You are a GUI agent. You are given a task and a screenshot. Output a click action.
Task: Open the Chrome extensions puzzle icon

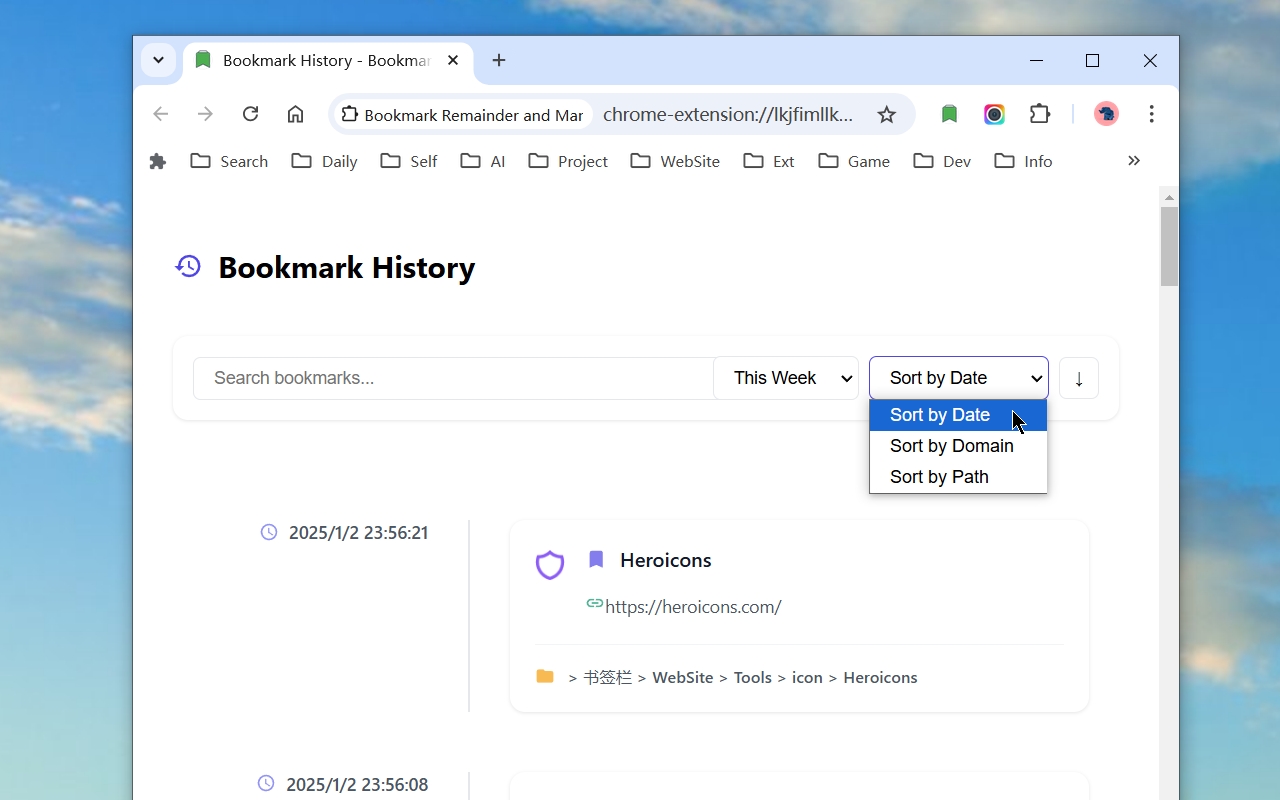(x=1040, y=114)
